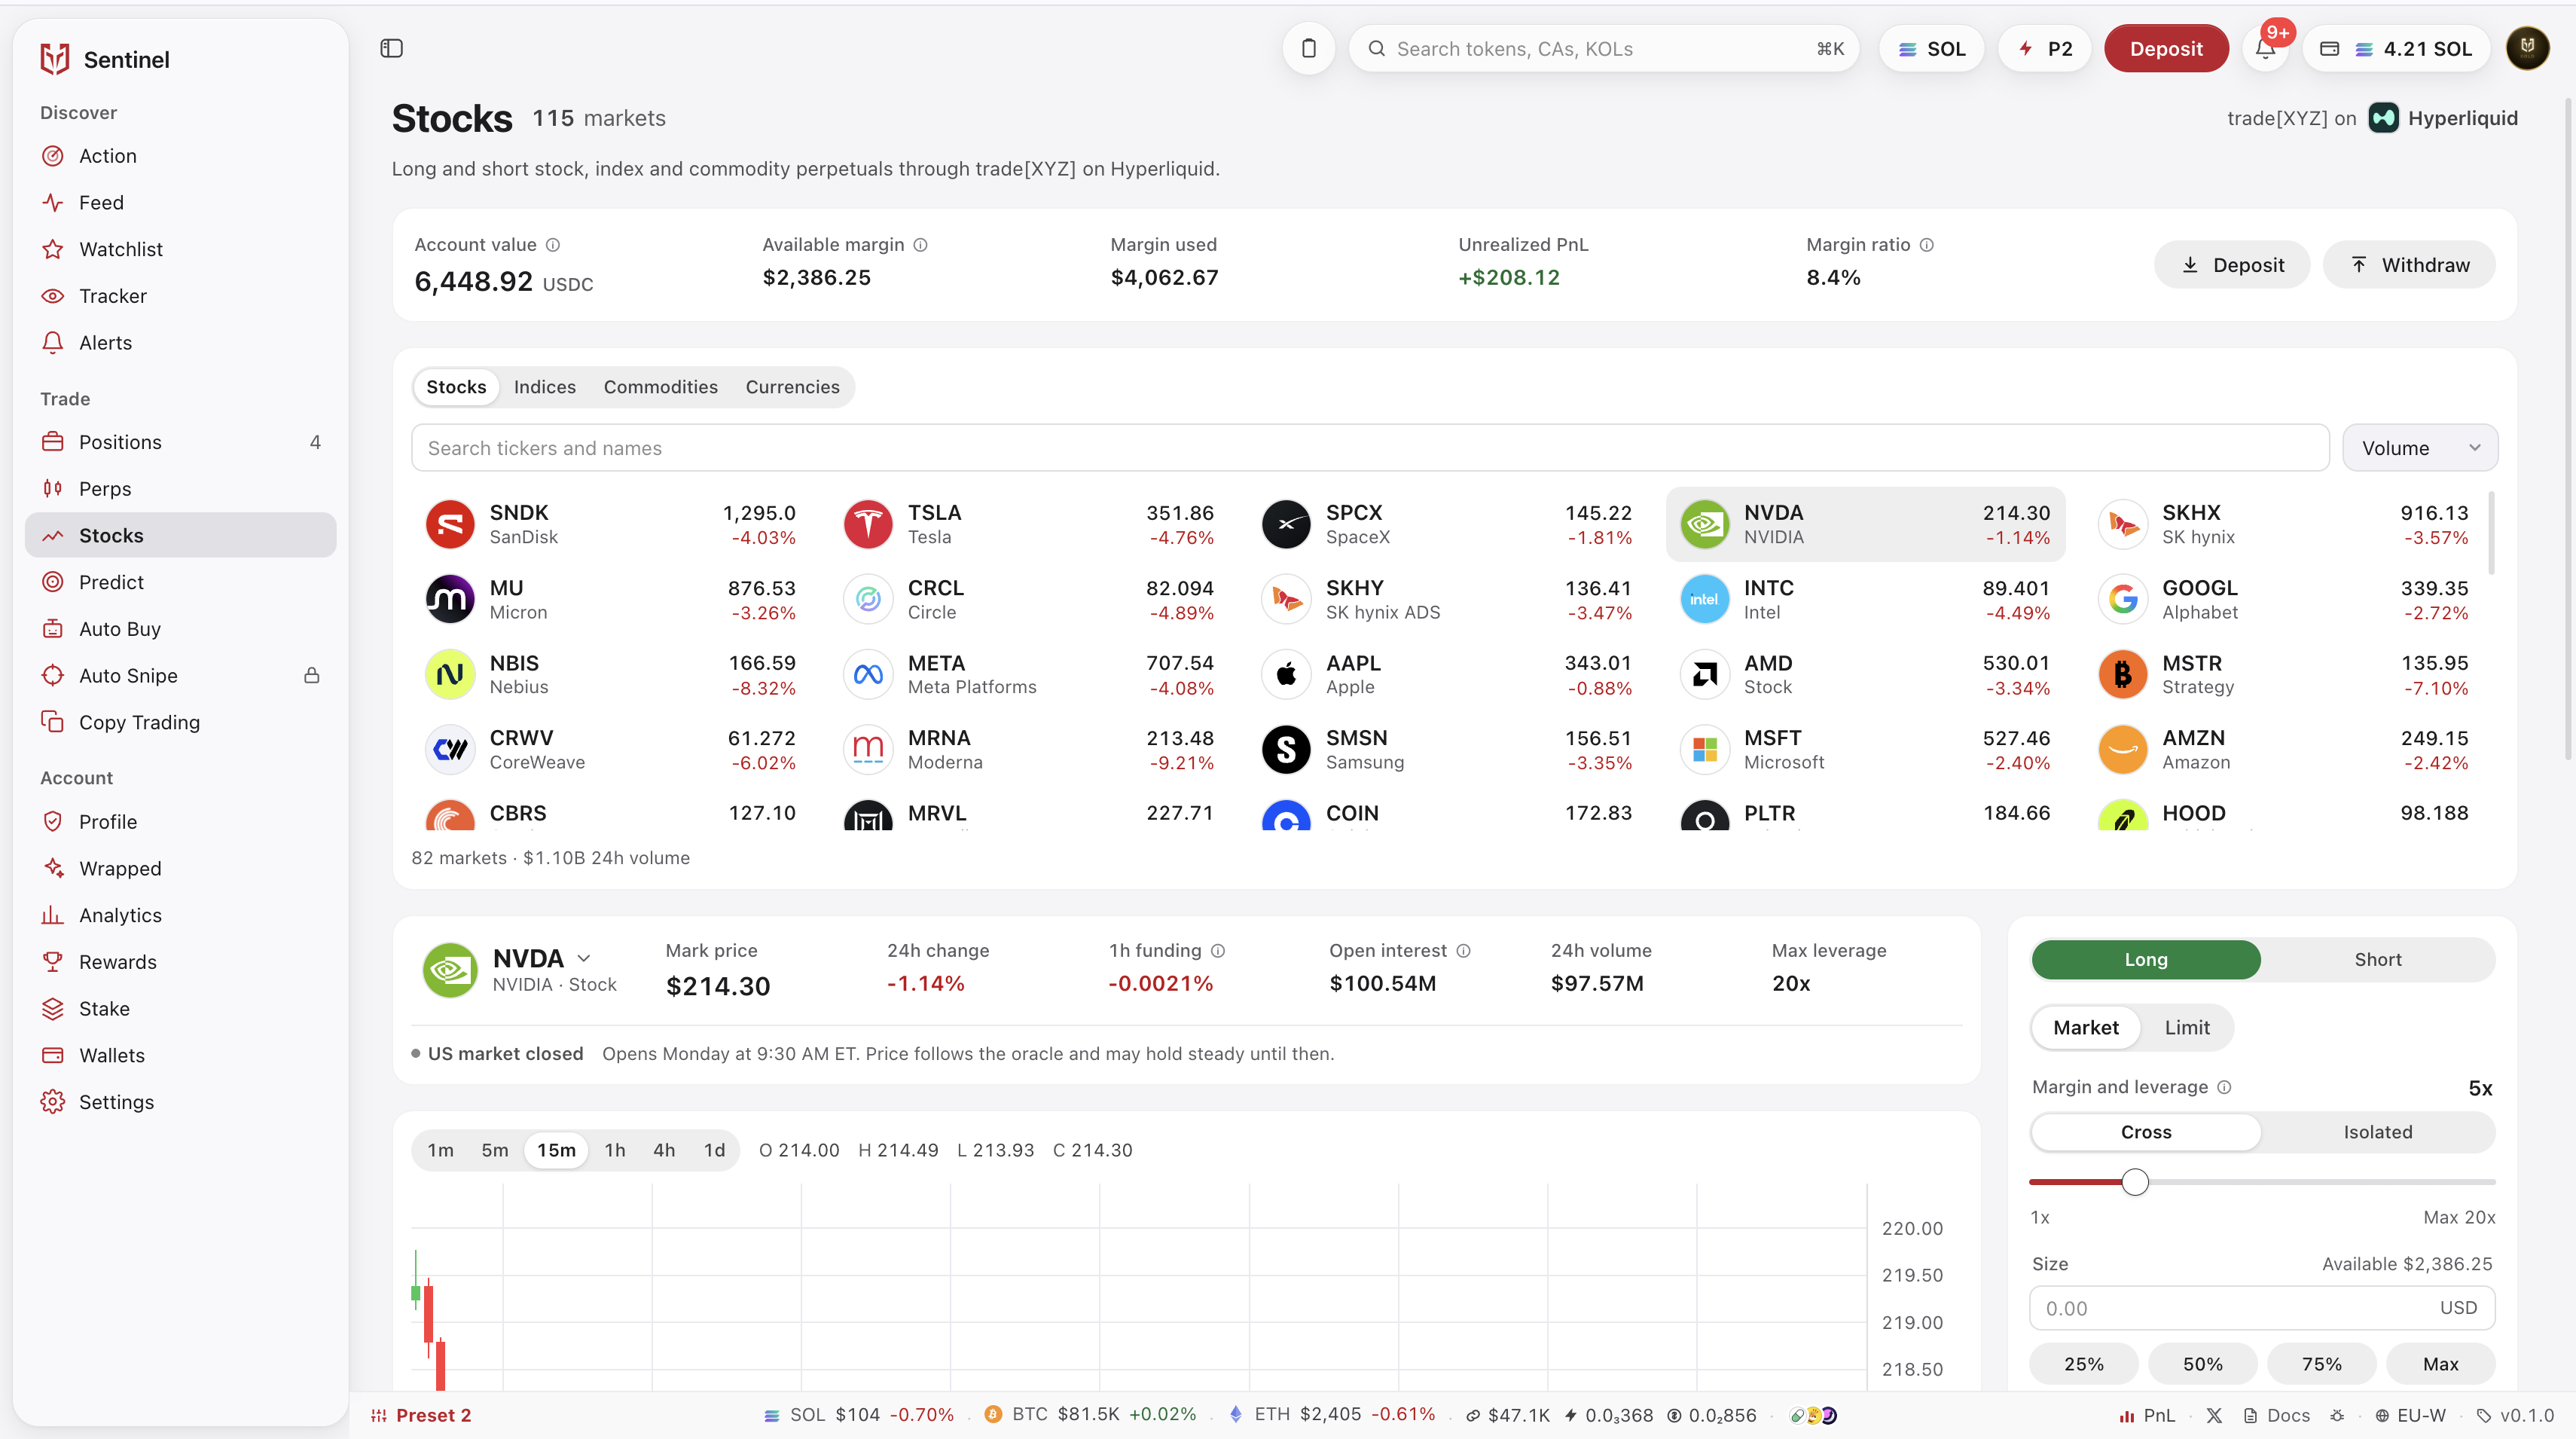
Task: Click the Auto Snipe lock icon
Action: [x=312, y=676]
